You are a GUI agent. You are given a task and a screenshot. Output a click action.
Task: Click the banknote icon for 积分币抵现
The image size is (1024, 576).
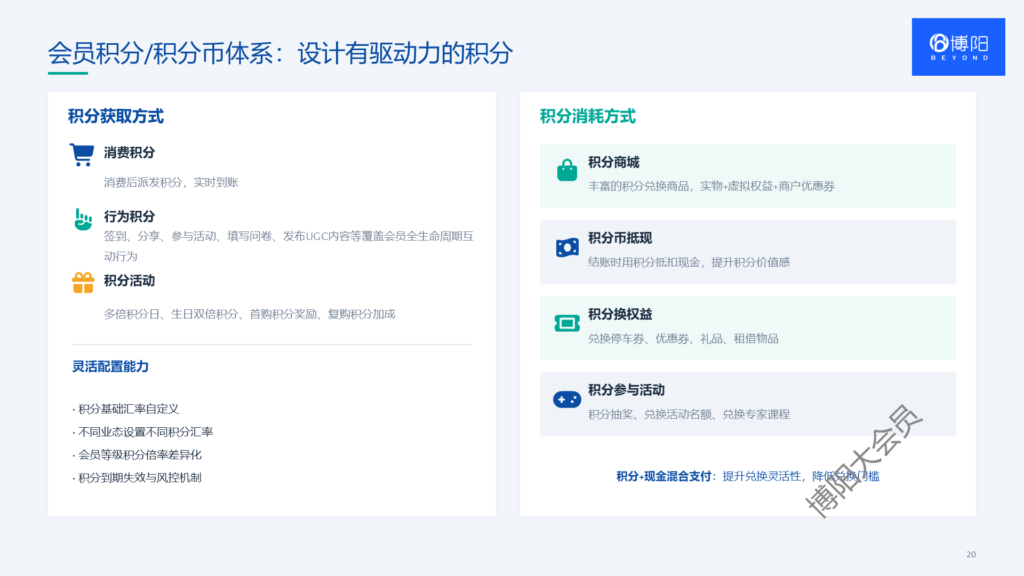[567, 248]
